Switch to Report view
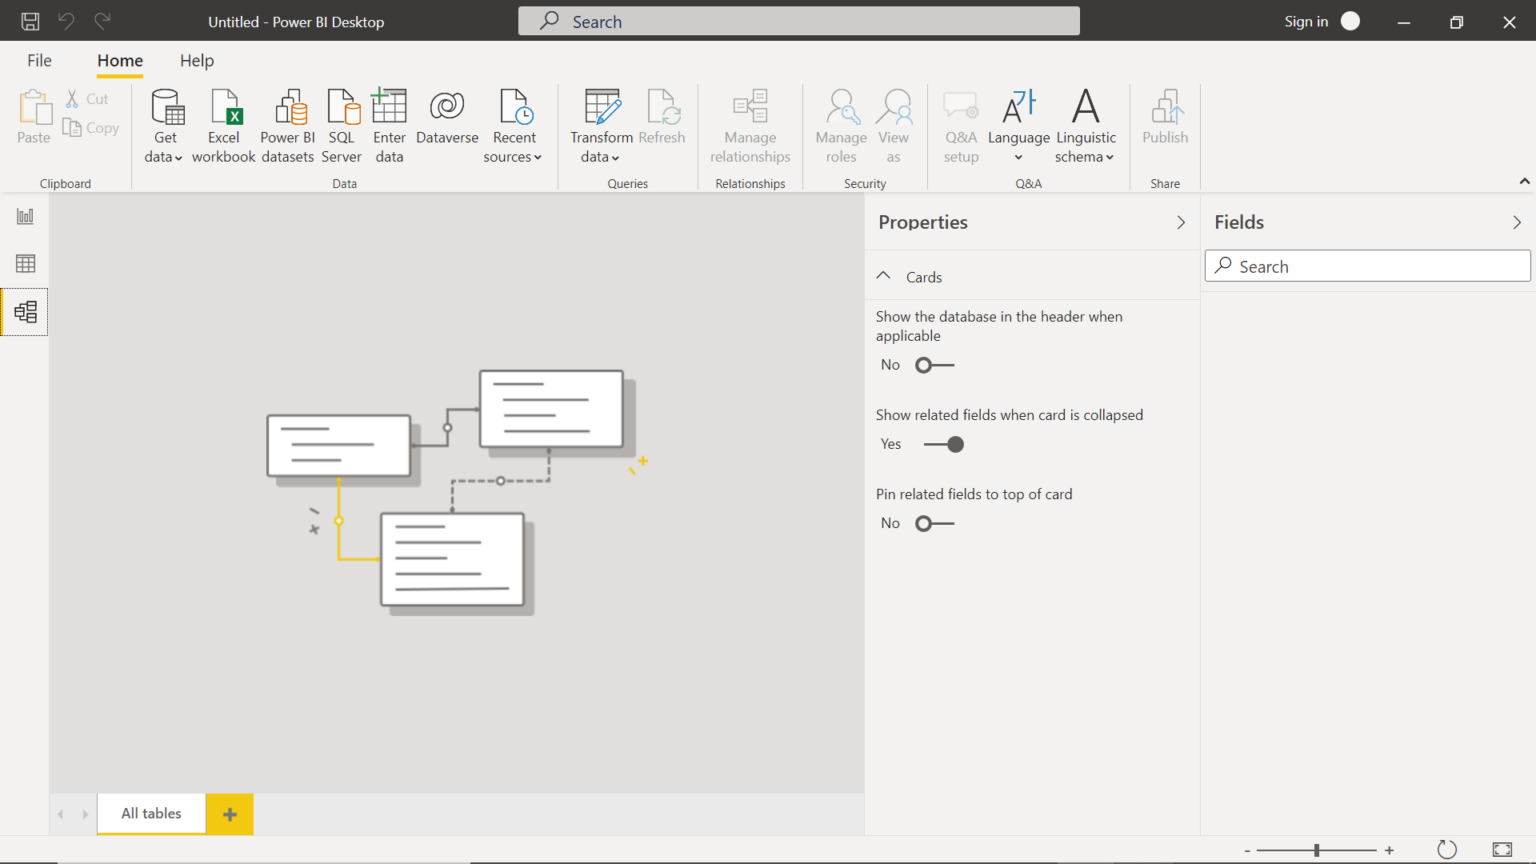The height and width of the screenshot is (864, 1536). (24, 215)
